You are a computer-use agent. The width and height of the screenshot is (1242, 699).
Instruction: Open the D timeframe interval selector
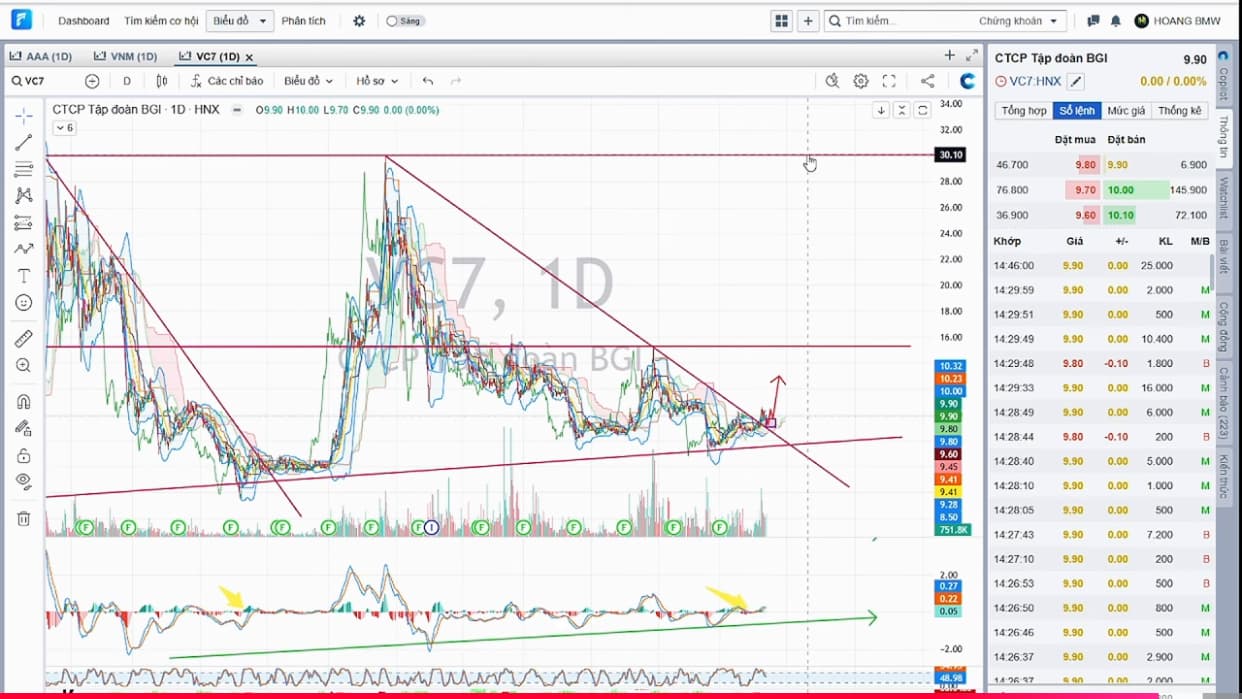(x=127, y=81)
